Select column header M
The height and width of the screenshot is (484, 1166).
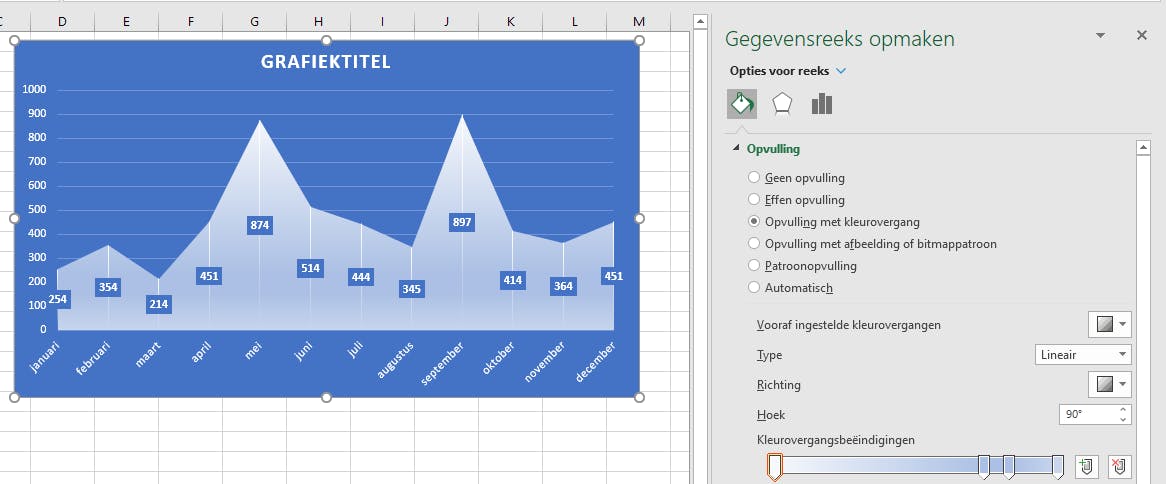(x=639, y=22)
